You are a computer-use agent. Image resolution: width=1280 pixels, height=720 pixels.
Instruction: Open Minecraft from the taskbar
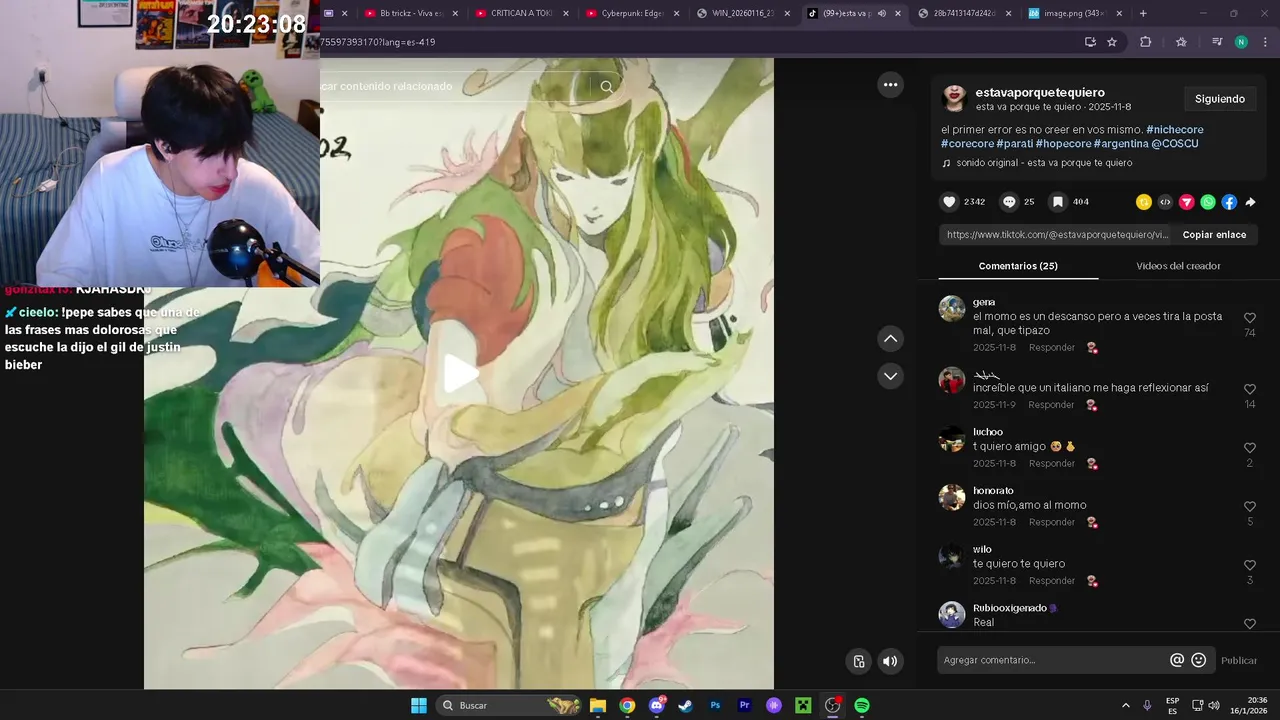(802, 705)
